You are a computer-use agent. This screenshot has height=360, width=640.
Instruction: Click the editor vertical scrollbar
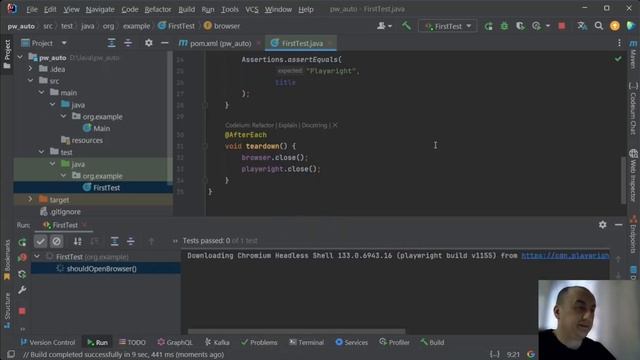pyautogui.click(x=623, y=180)
